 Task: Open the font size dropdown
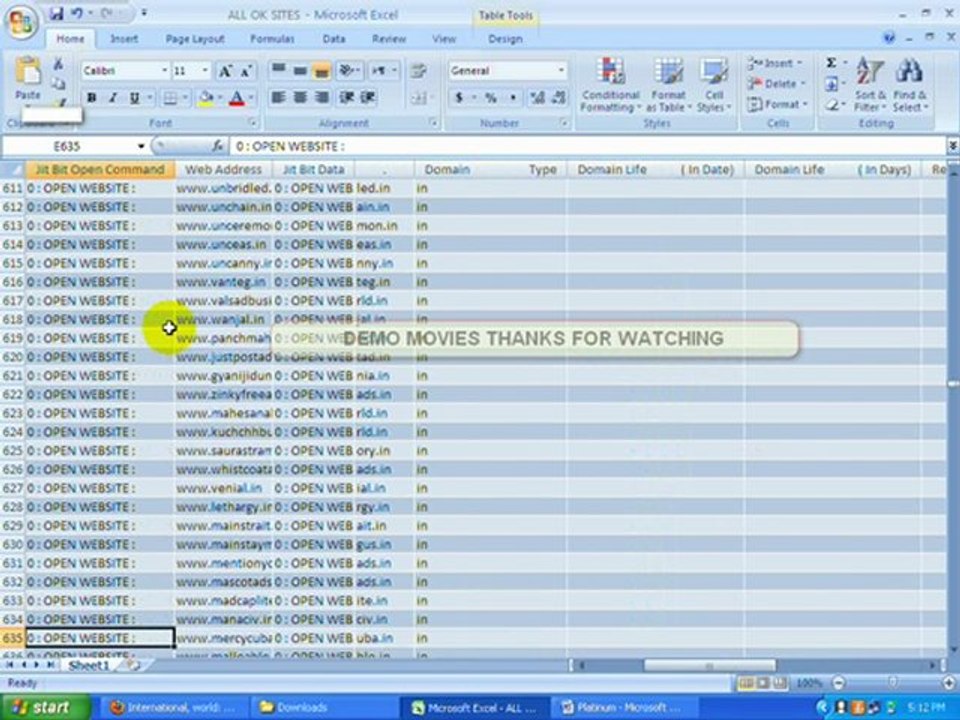click(205, 71)
